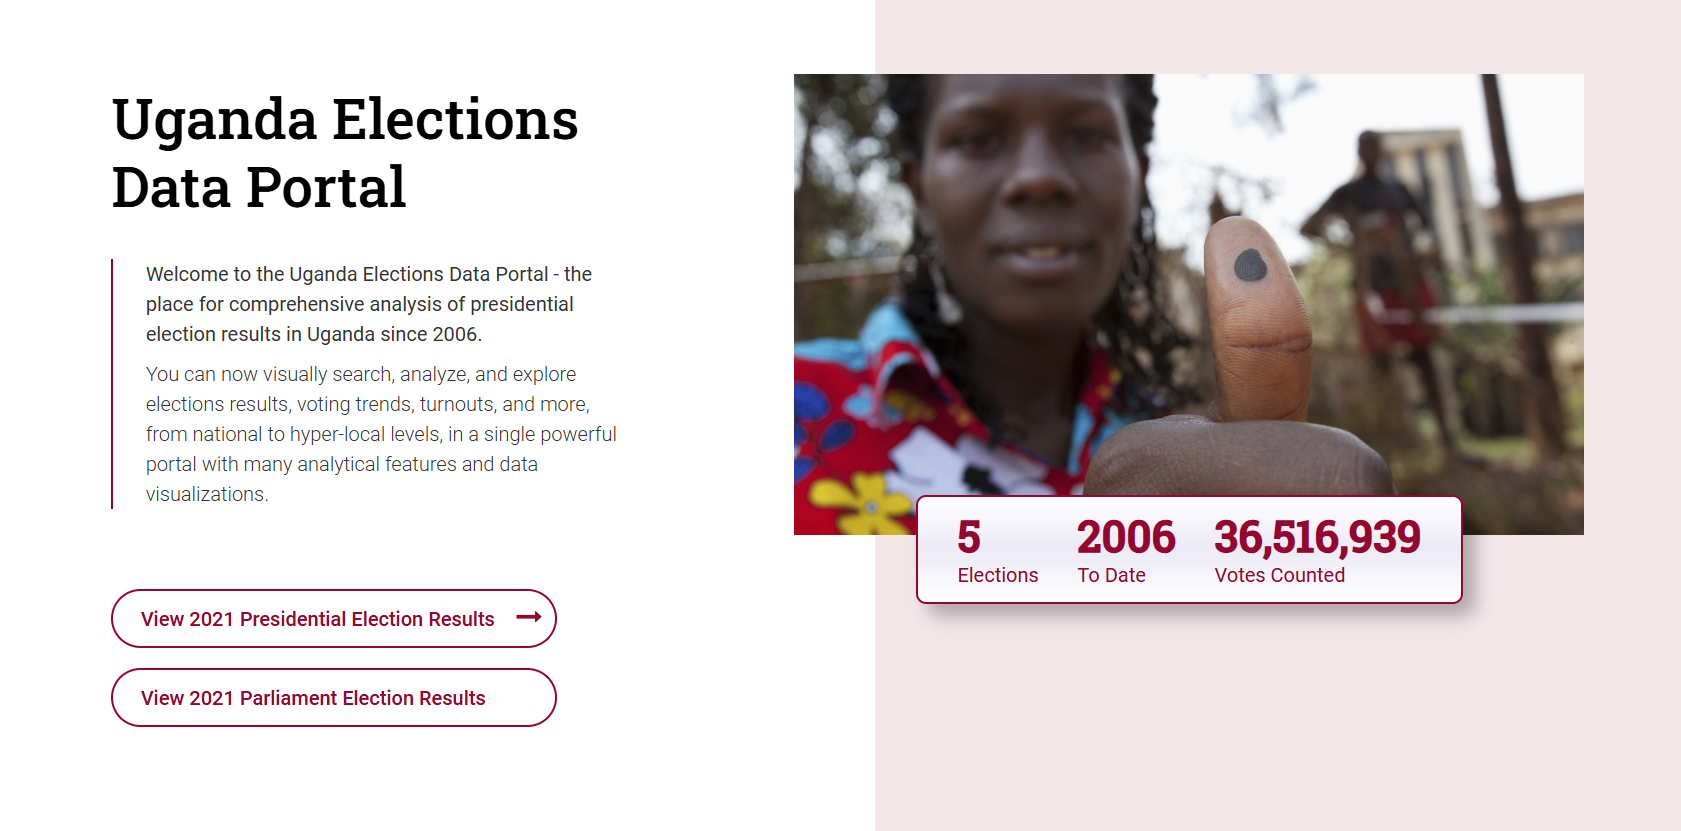Click the 2006 figure in the stats card
Screen dimensions: 1681x831
point(1126,538)
